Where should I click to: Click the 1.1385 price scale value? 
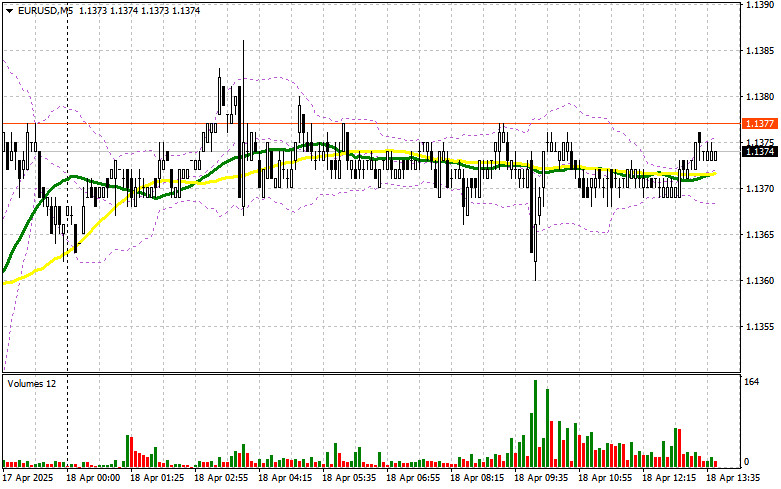tap(759, 51)
